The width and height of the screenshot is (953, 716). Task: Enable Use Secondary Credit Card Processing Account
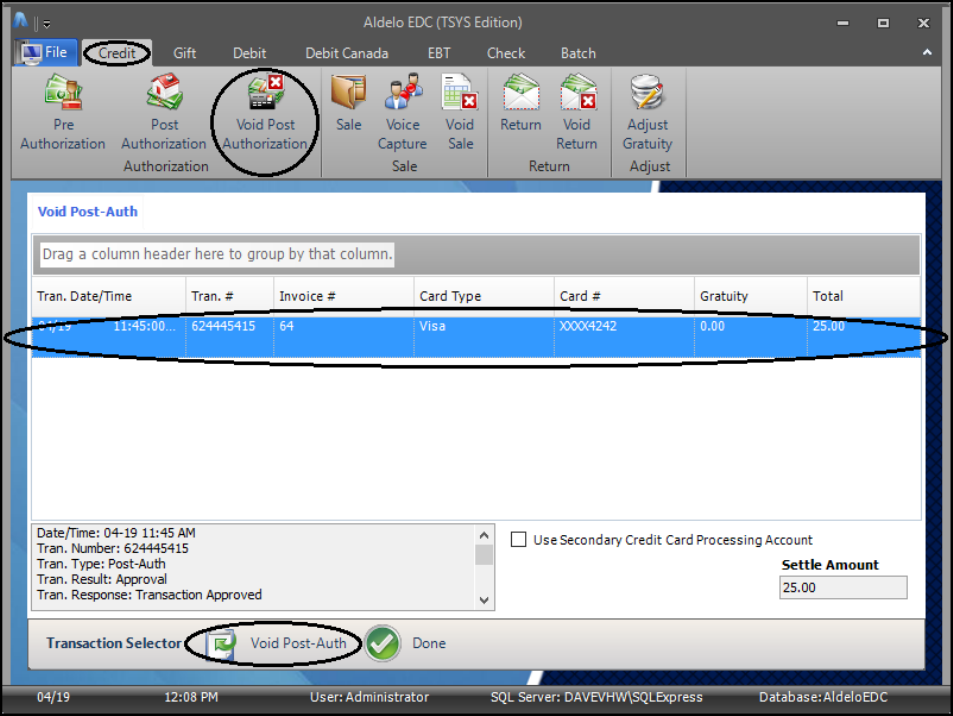pyautogui.click(x=518, y=540)
